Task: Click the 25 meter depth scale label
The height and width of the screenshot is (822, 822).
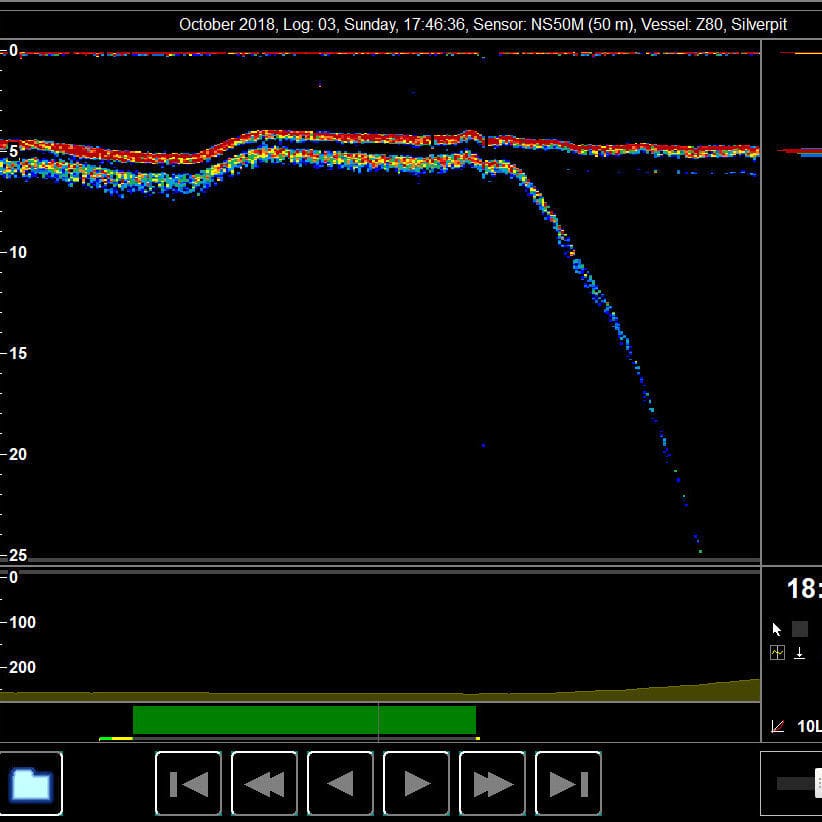Action: pos(16,554)
